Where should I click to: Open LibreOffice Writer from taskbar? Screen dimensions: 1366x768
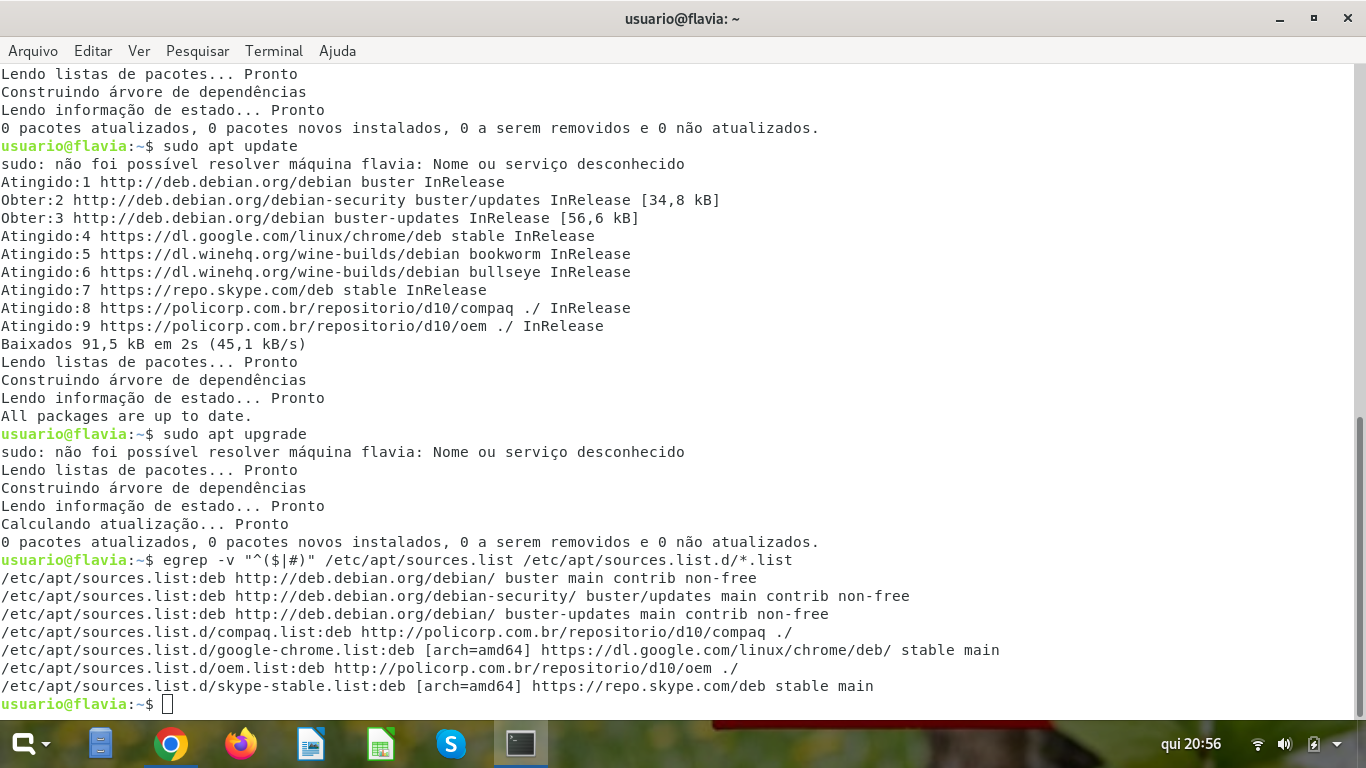[311, 744]
